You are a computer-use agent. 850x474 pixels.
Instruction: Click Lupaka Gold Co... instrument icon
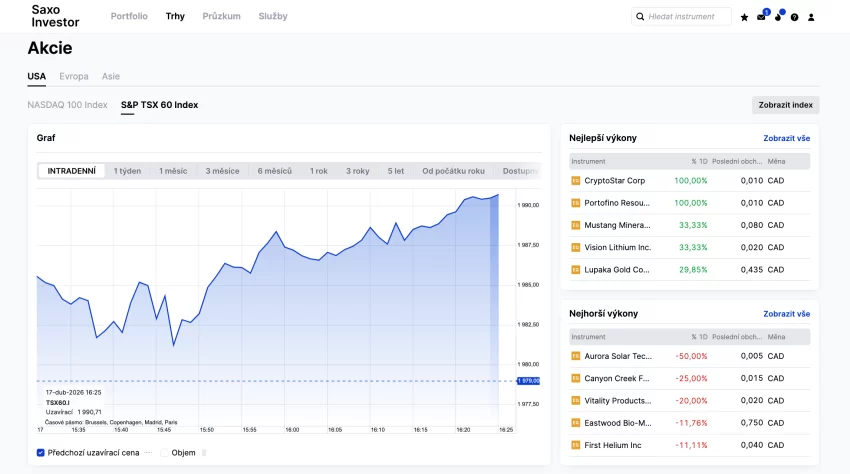[x=576, y=270]
